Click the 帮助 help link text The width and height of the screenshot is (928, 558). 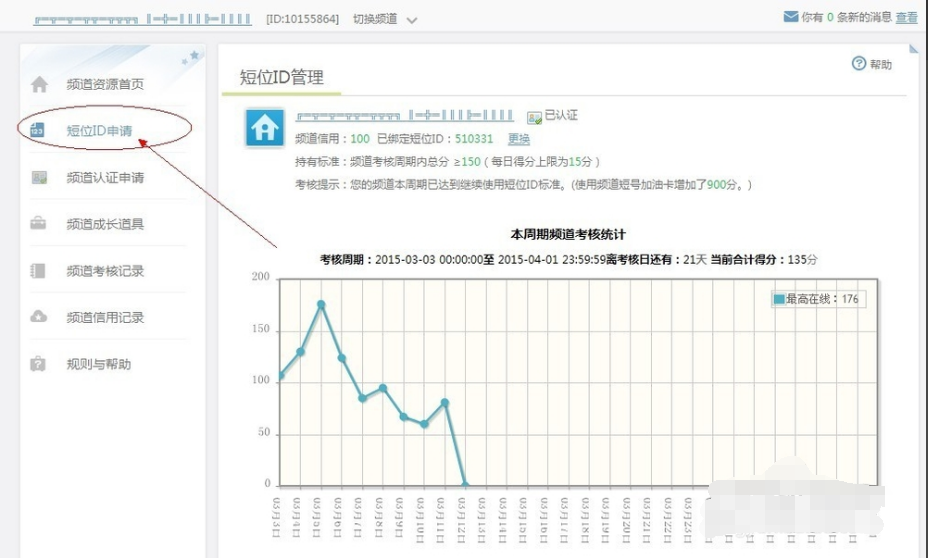[881, 64]
